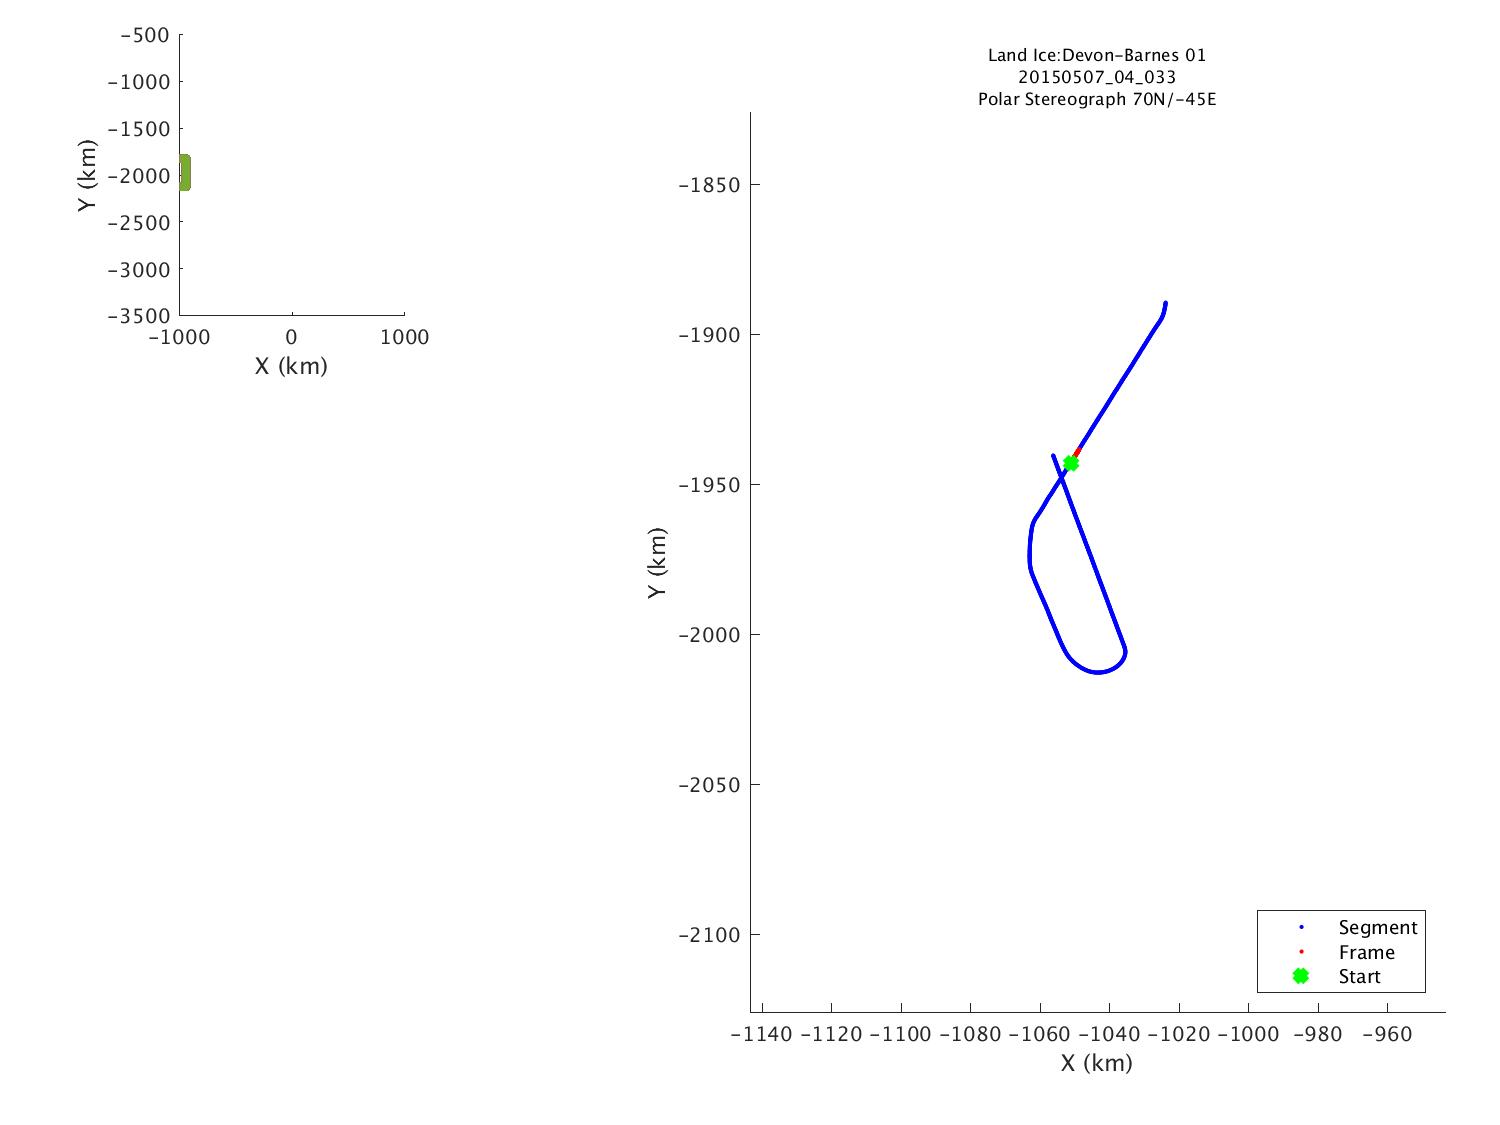Image resolution: width=1500 pixels, height=1125 pixels.
Task: Click the 'Polar Stereograph 70N/-45E' subtitle
Action: pos(1096,99)
